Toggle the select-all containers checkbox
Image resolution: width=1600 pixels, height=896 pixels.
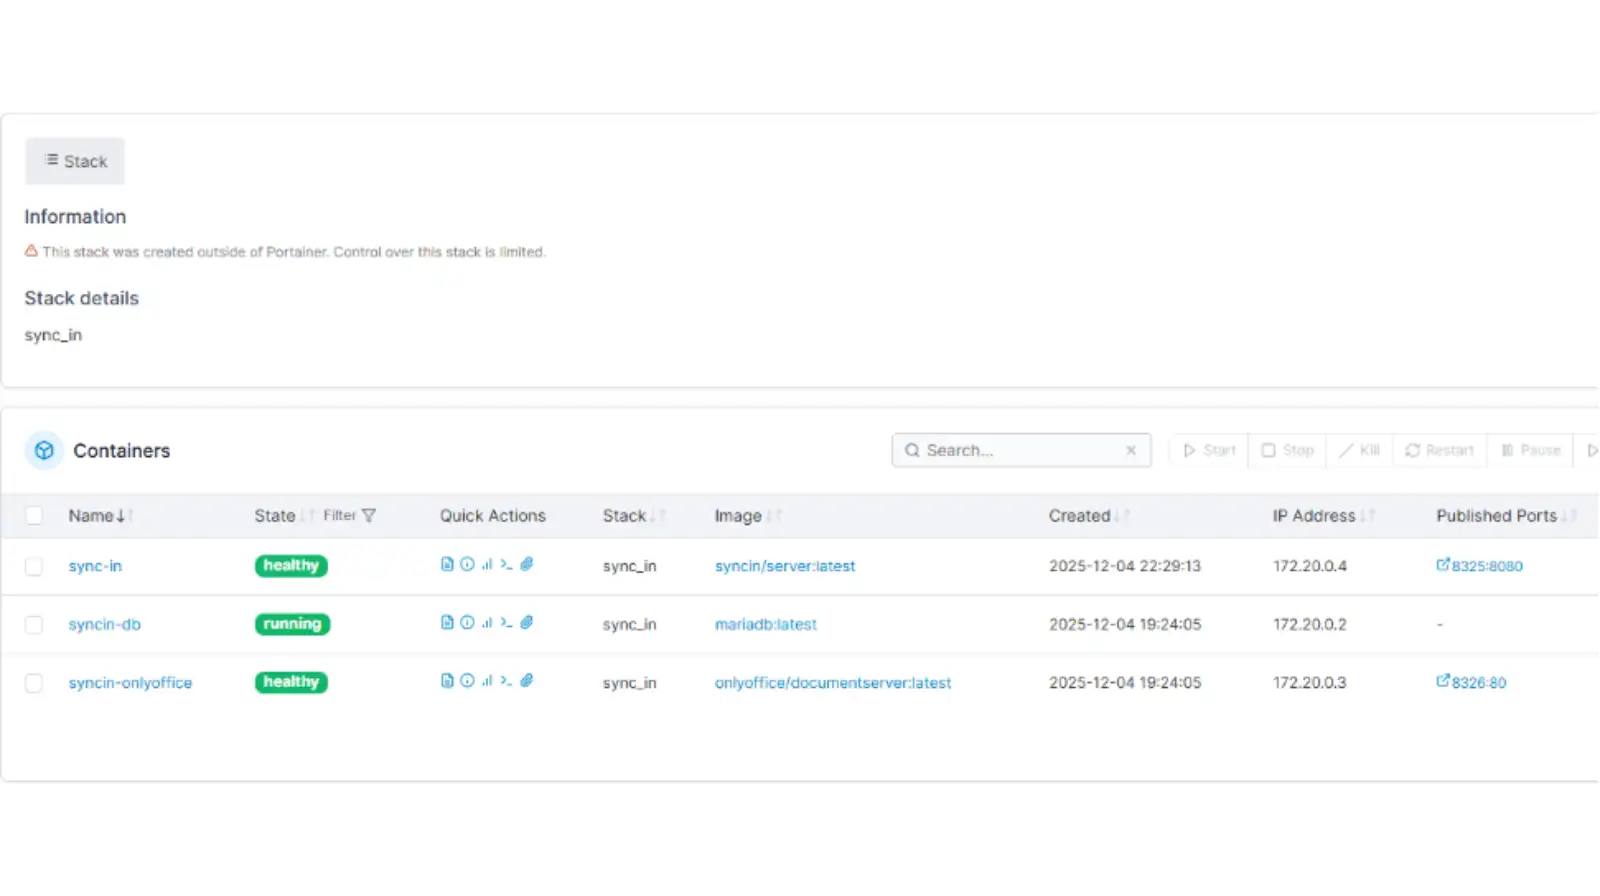pyautogui.click(x=34, y=516)
